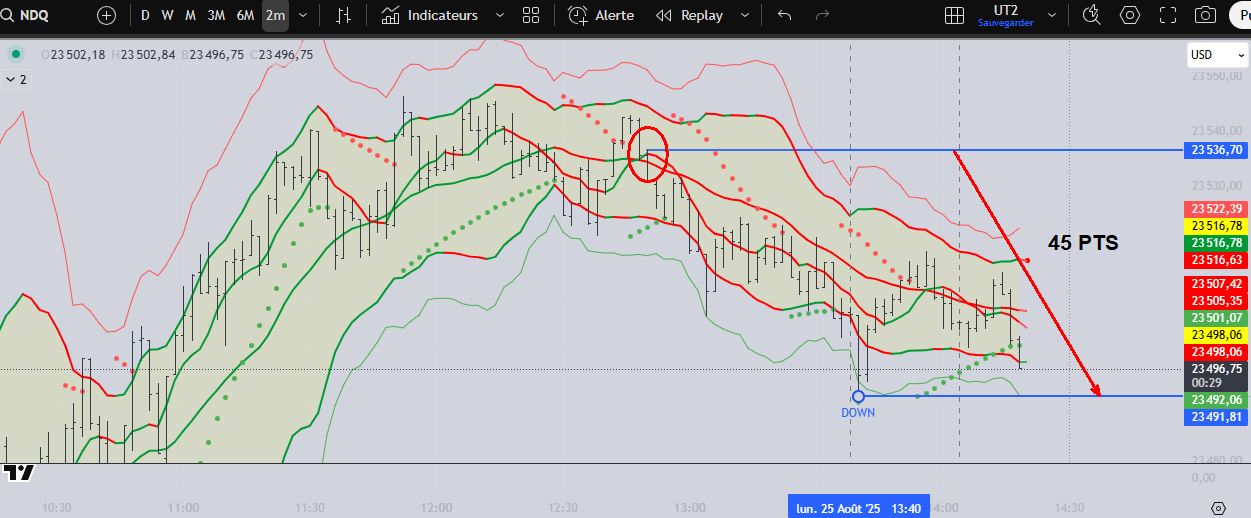Click the TradingView logo
The height and width of the screenshot is (518, 1251).
tap(18, 472)
